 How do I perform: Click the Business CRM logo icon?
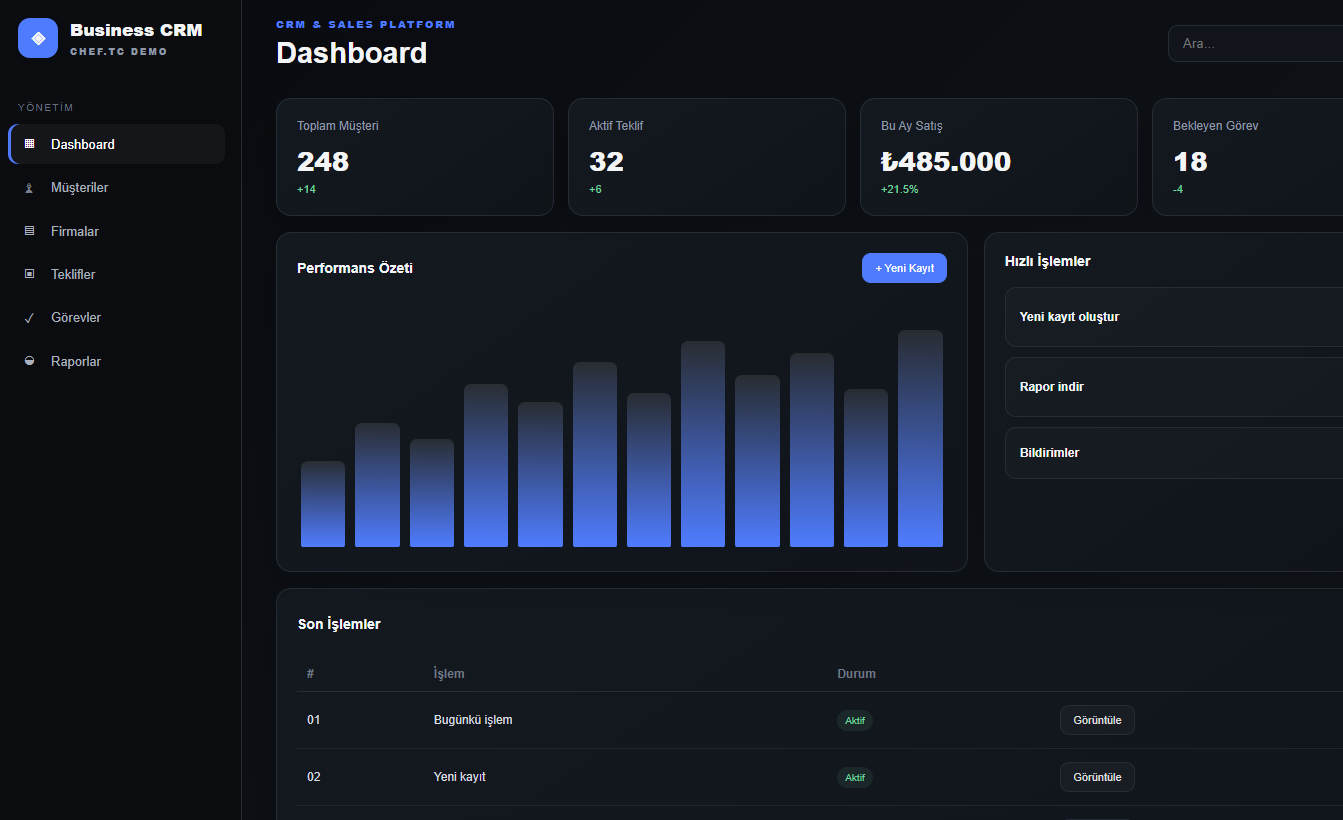coord(38,38)
